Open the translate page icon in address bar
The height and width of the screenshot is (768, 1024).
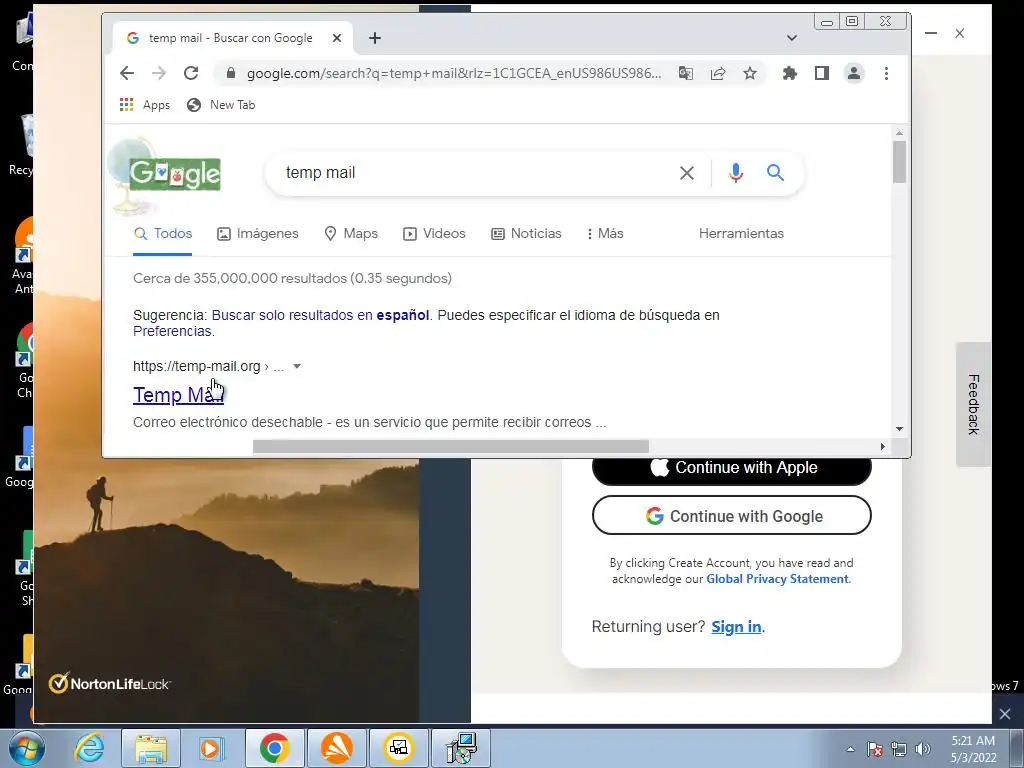tap(686, 73)
